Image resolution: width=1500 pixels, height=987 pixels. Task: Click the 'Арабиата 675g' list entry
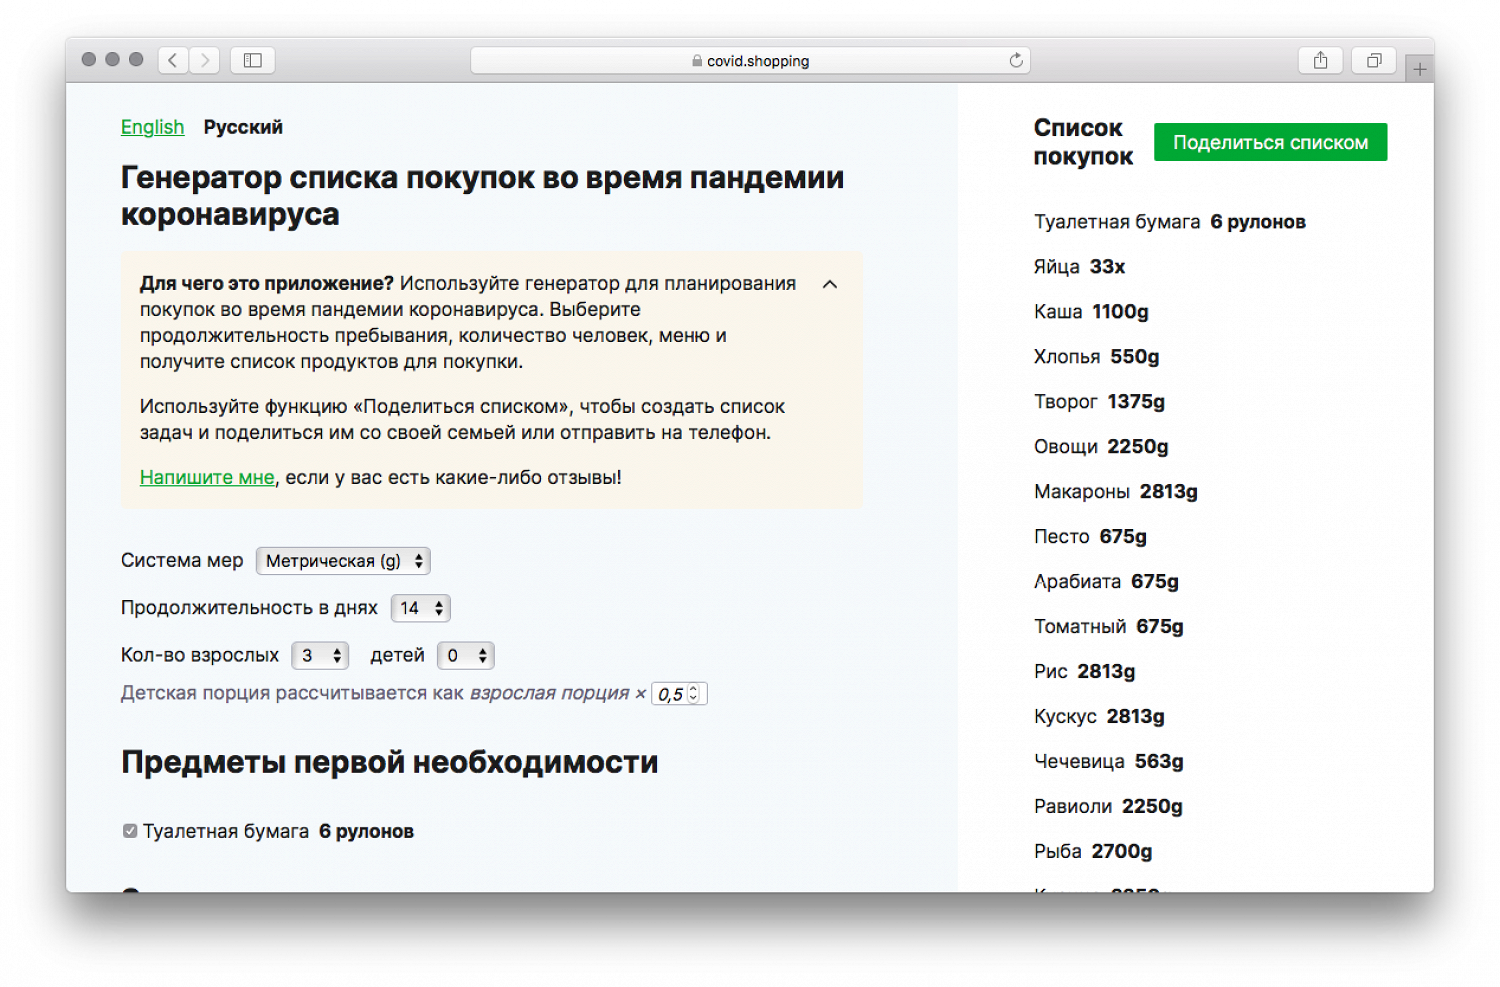click(1106, 581)
